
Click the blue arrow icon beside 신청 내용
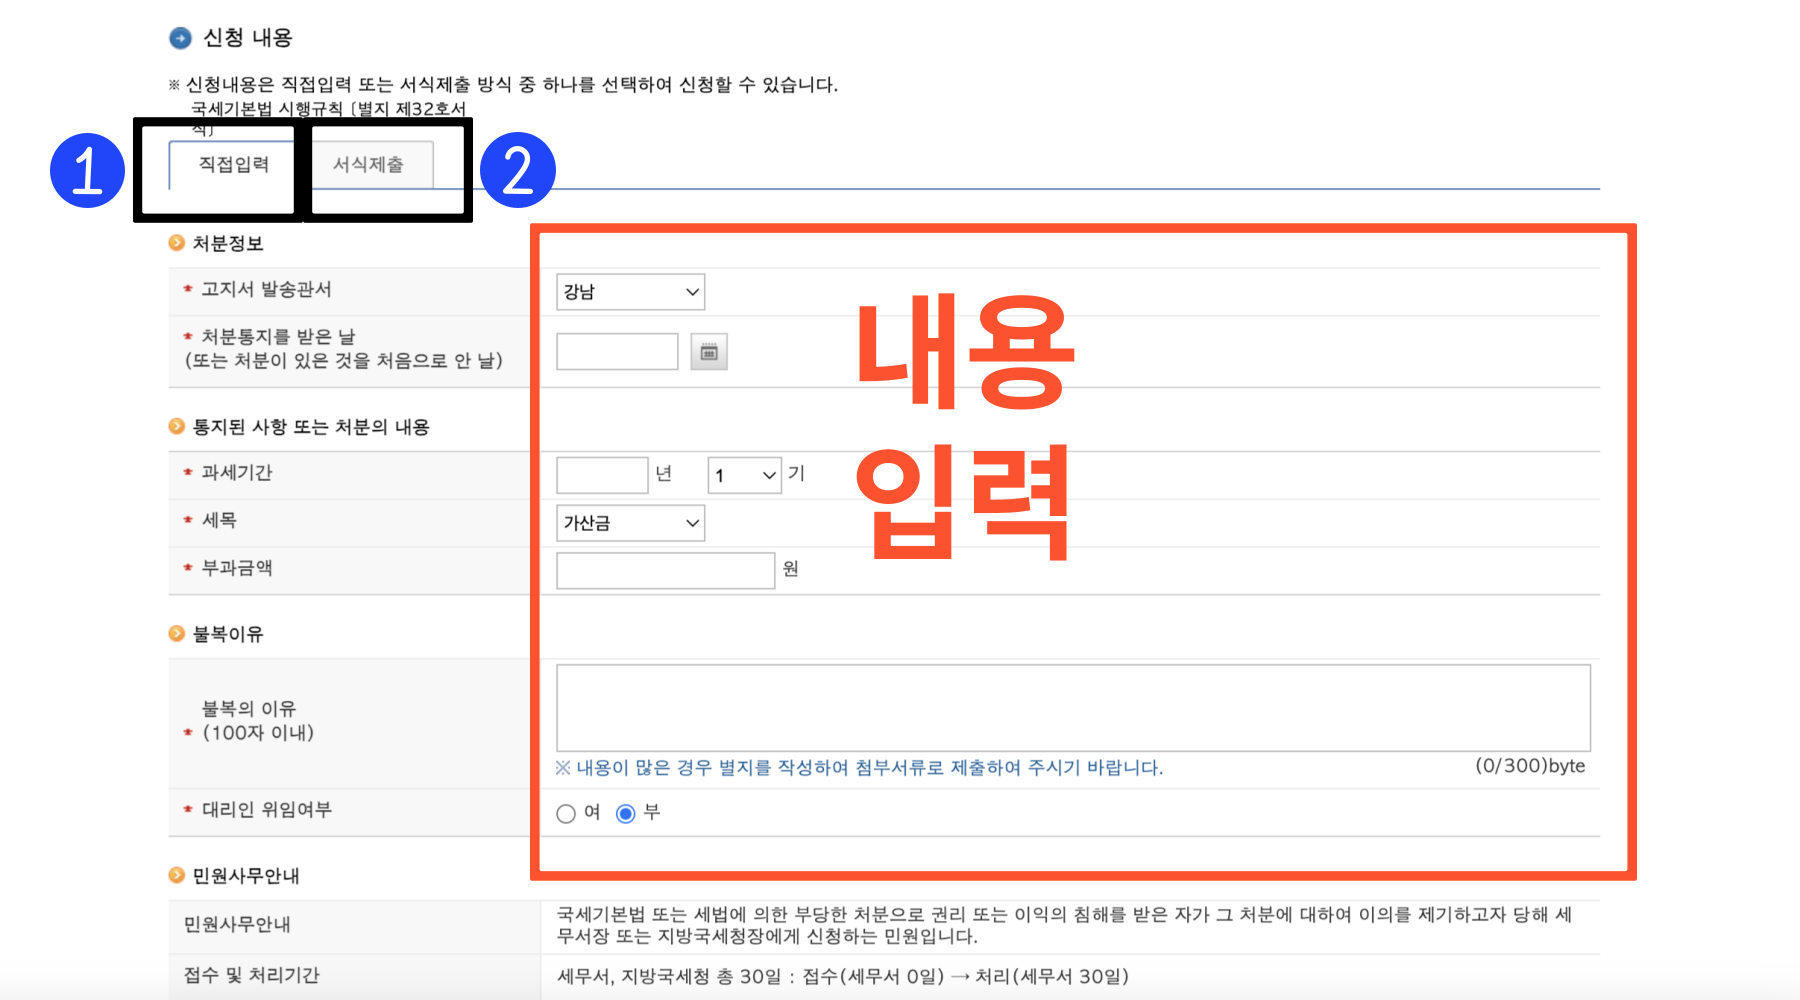[180, 37]
